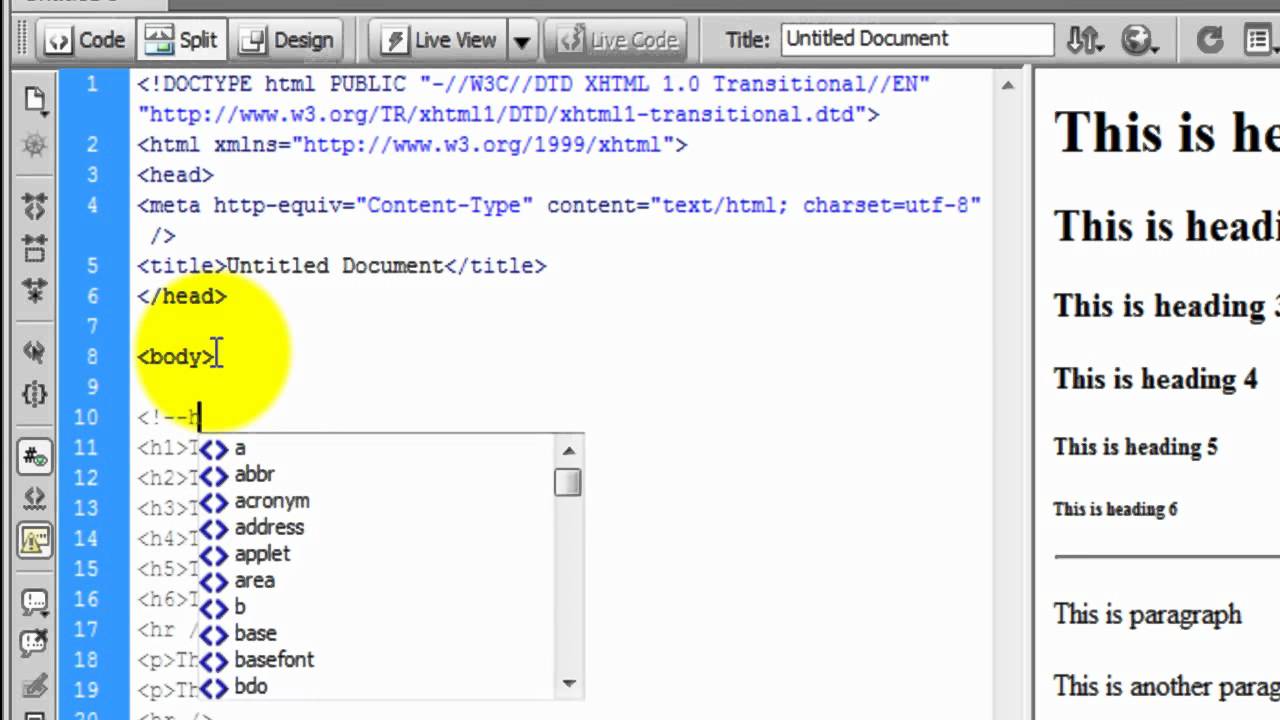Click the Live Code button
Image resolution: width=1280 pixels, height=720 pixels.
pos(618,40)
